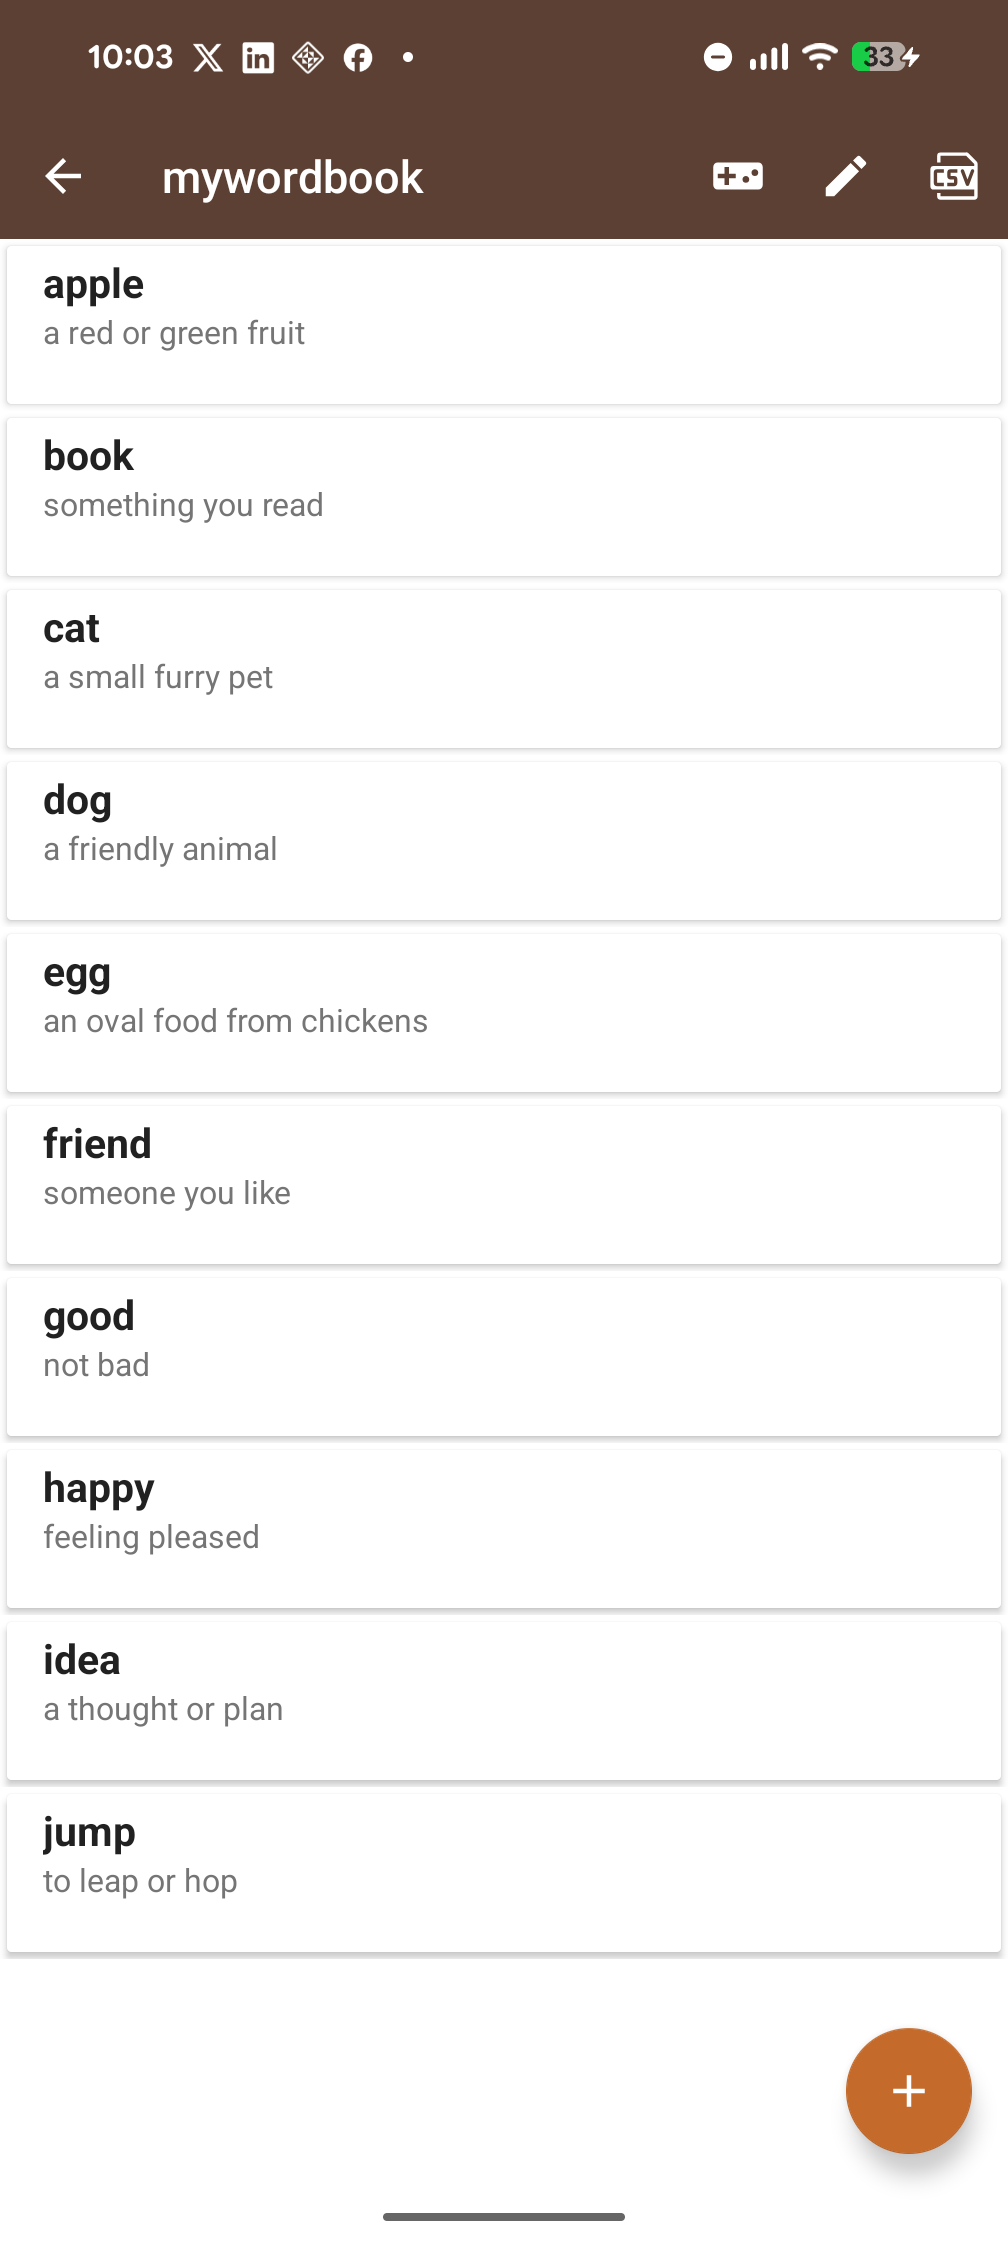
Task: Open the friend word card
Action: (504, 1185)
